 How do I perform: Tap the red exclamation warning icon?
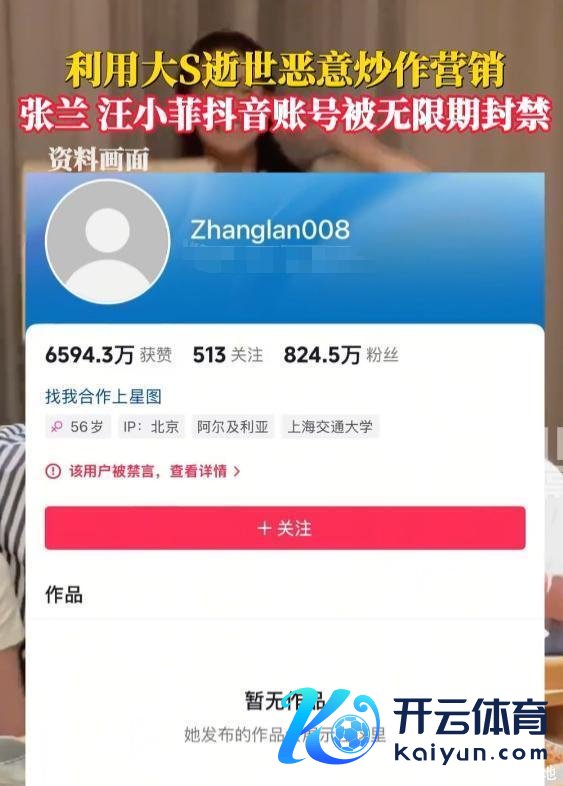point(53,471)
